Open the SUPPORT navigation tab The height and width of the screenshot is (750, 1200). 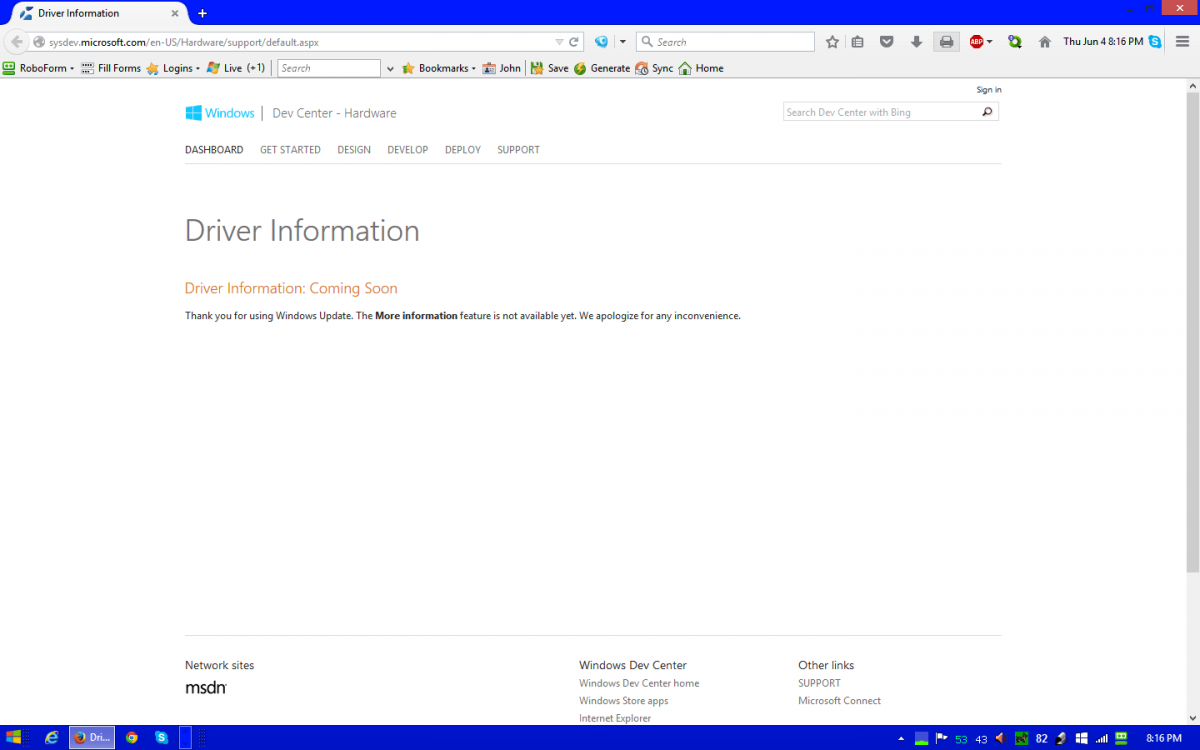(x=518, y=150)
